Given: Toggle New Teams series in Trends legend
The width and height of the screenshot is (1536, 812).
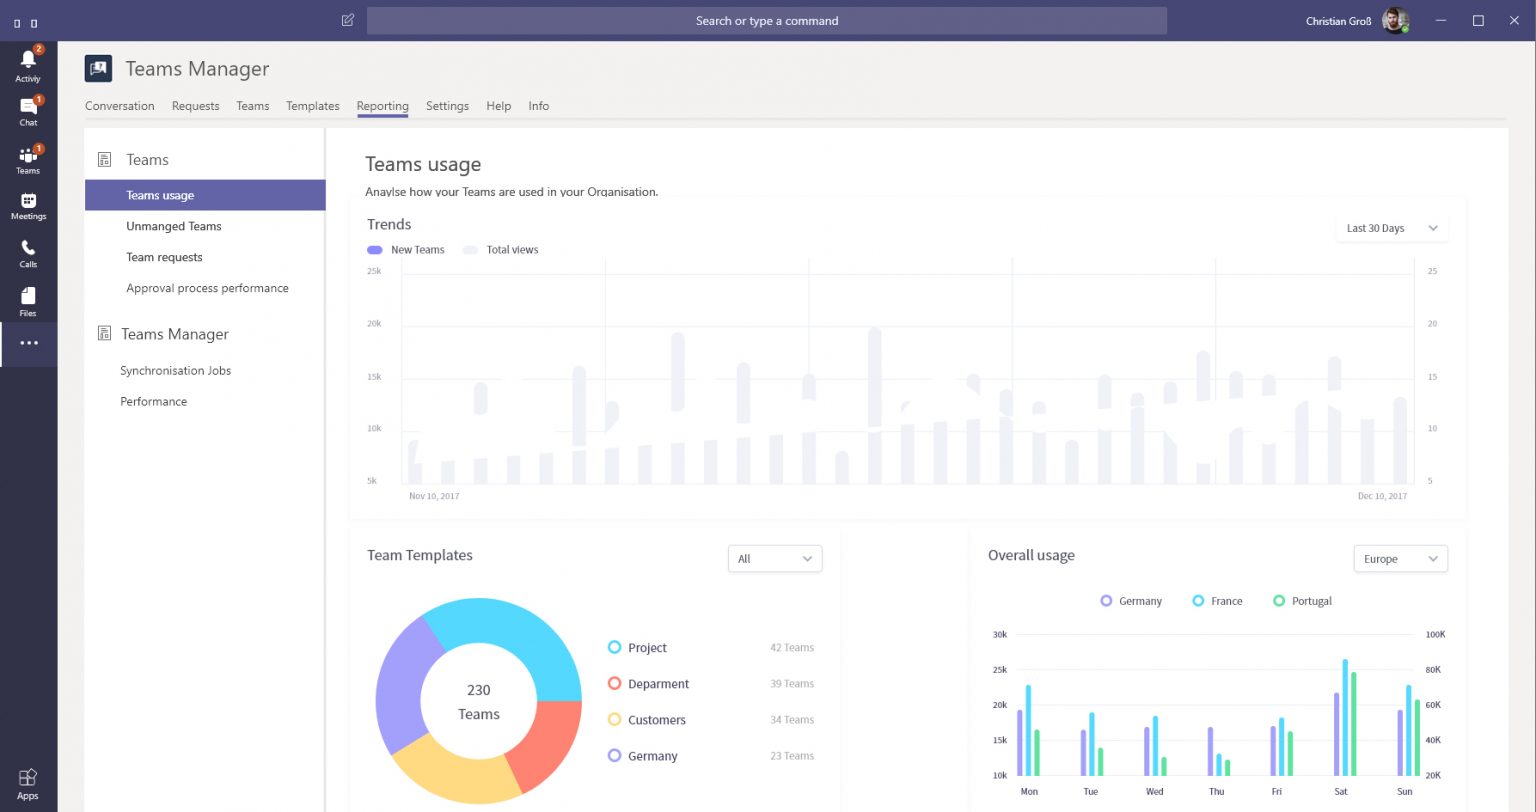Looking at the screenshot, I should point(406,250).
